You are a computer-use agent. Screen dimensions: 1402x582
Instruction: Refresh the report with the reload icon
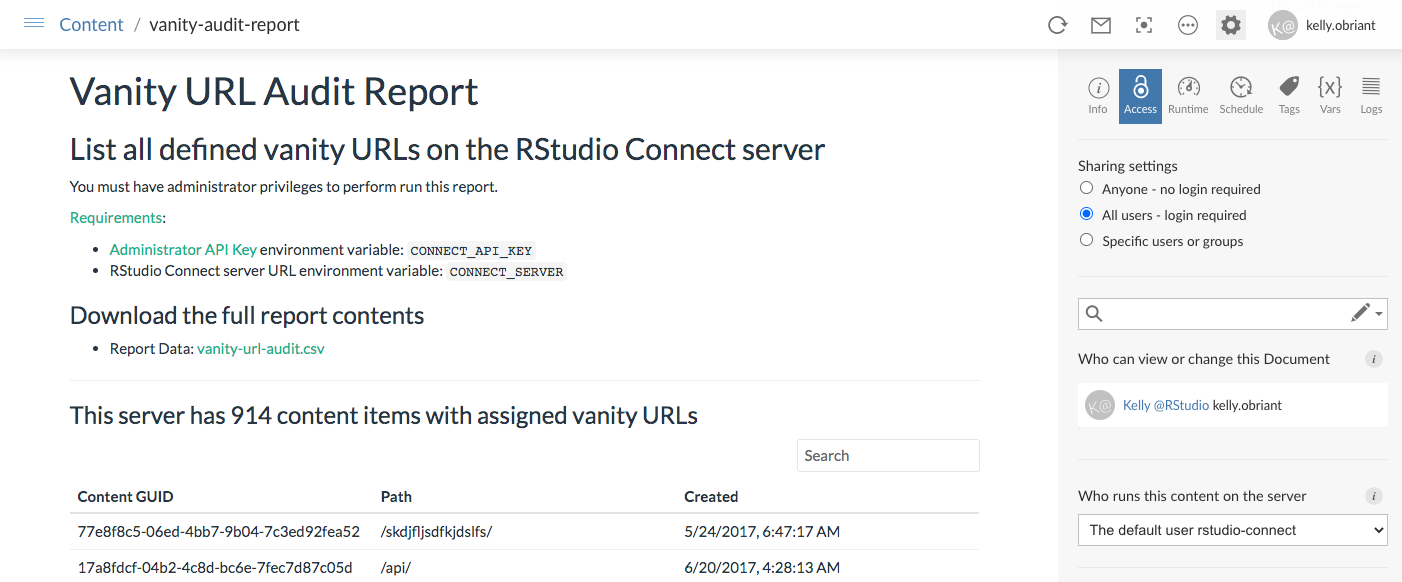point(1057,25)
